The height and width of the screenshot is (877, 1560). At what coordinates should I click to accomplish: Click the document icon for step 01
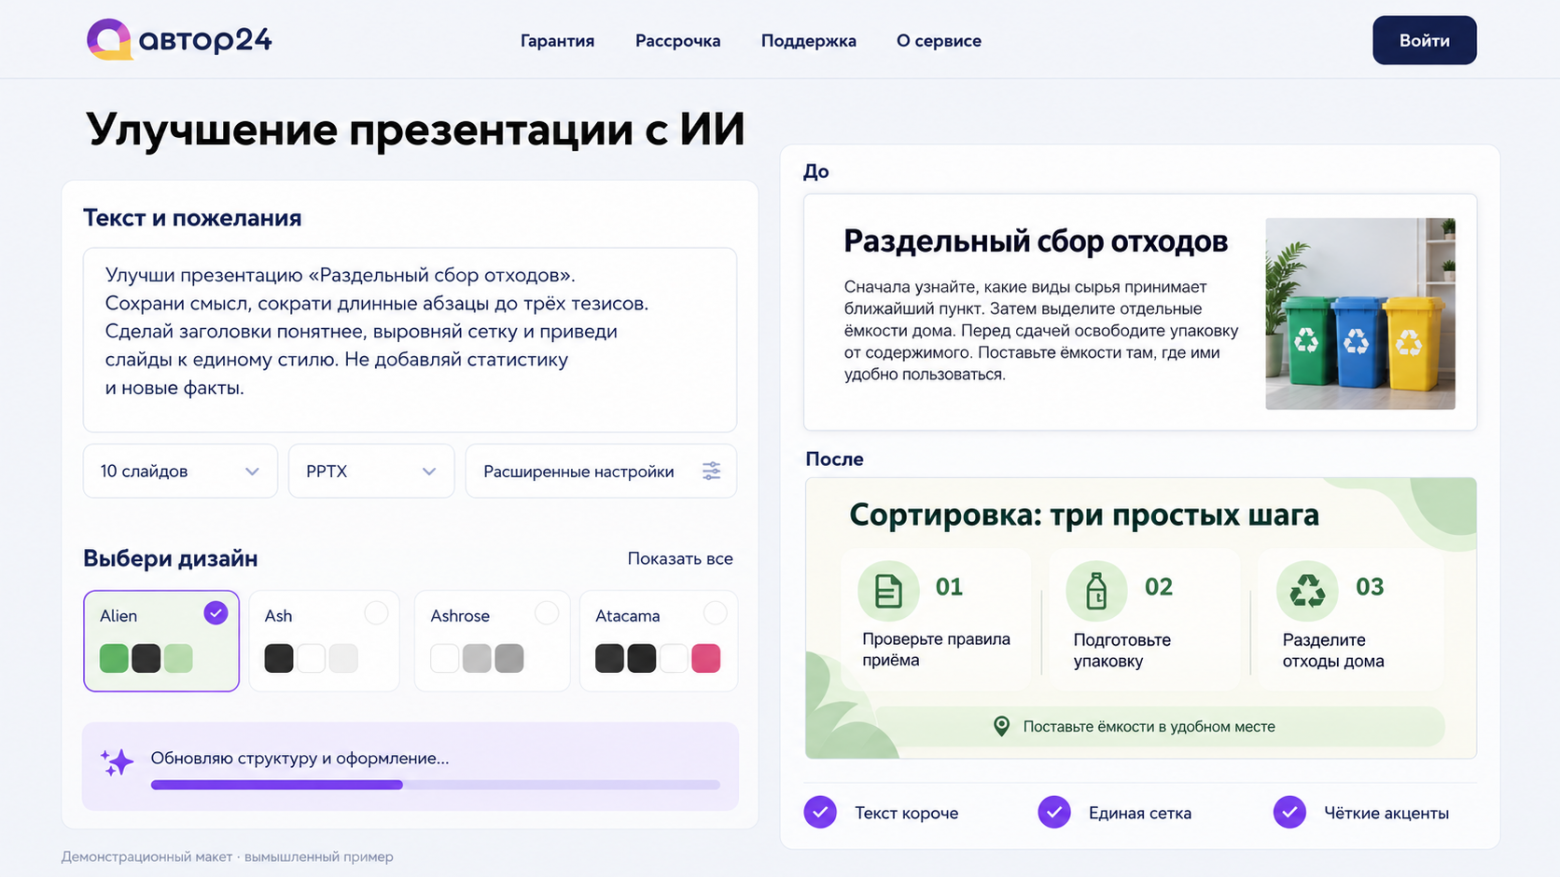(888, 591)
